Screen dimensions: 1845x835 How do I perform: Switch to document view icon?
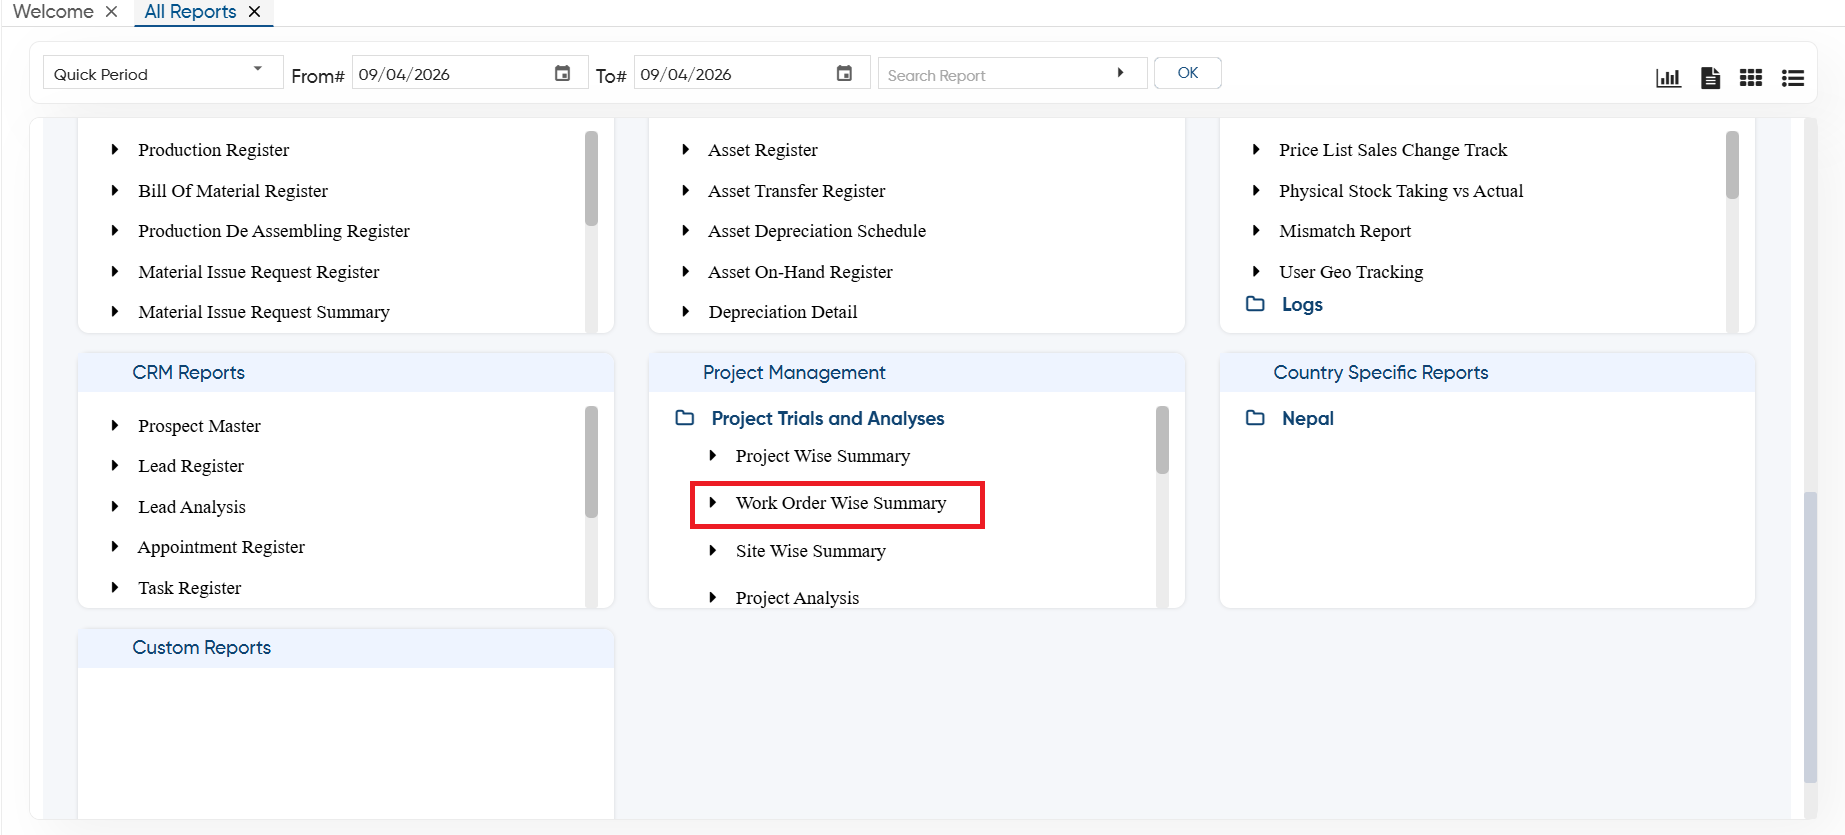point(1710,78)
